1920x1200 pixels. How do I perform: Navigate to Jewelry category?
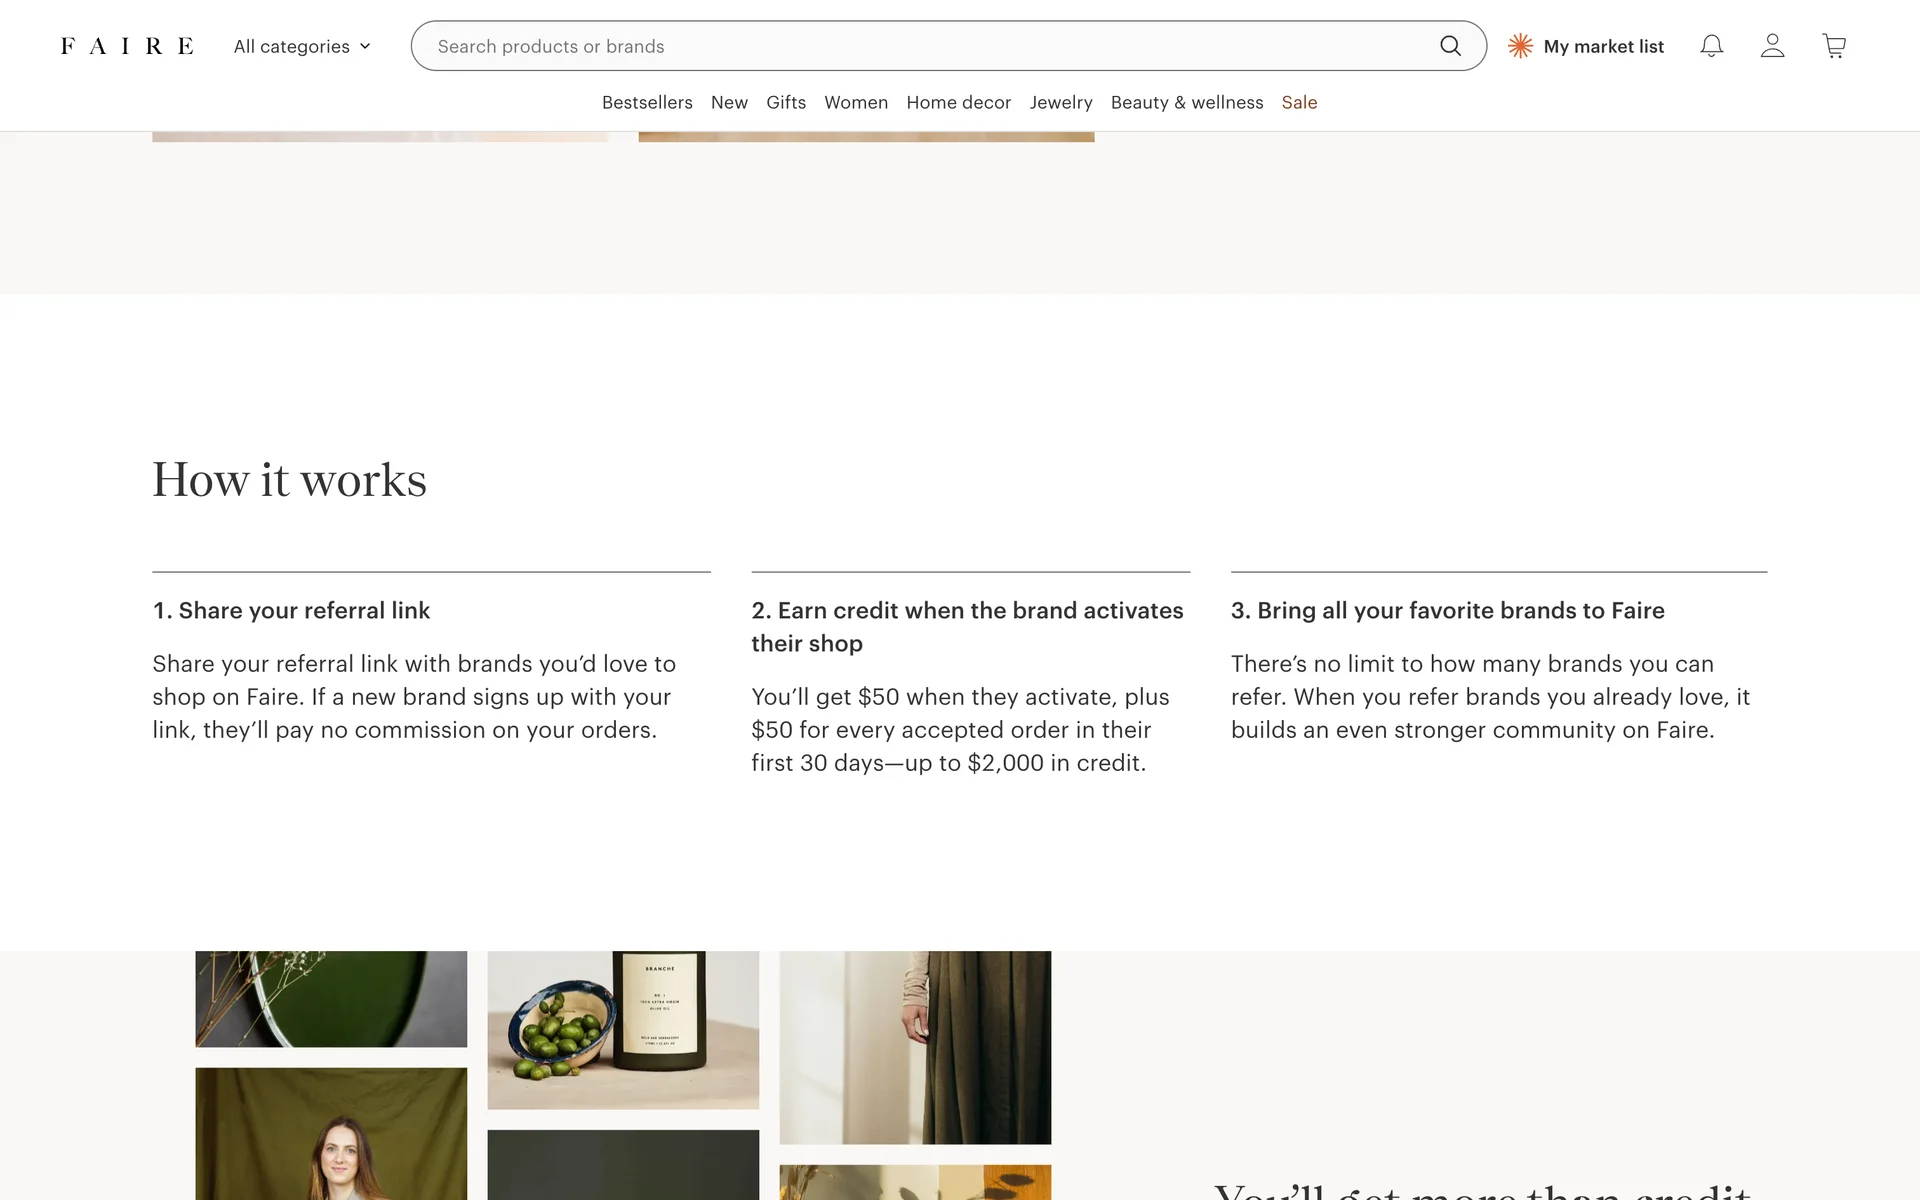coord(1061,102)
